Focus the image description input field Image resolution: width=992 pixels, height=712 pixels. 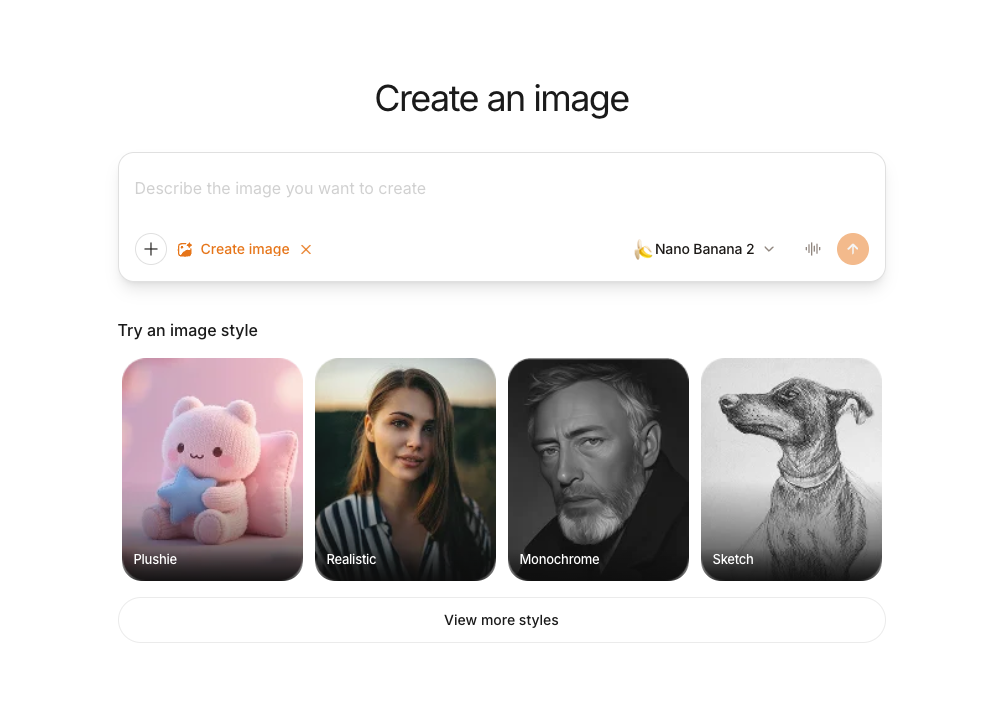pyautogui.click(x=501, y=188)
